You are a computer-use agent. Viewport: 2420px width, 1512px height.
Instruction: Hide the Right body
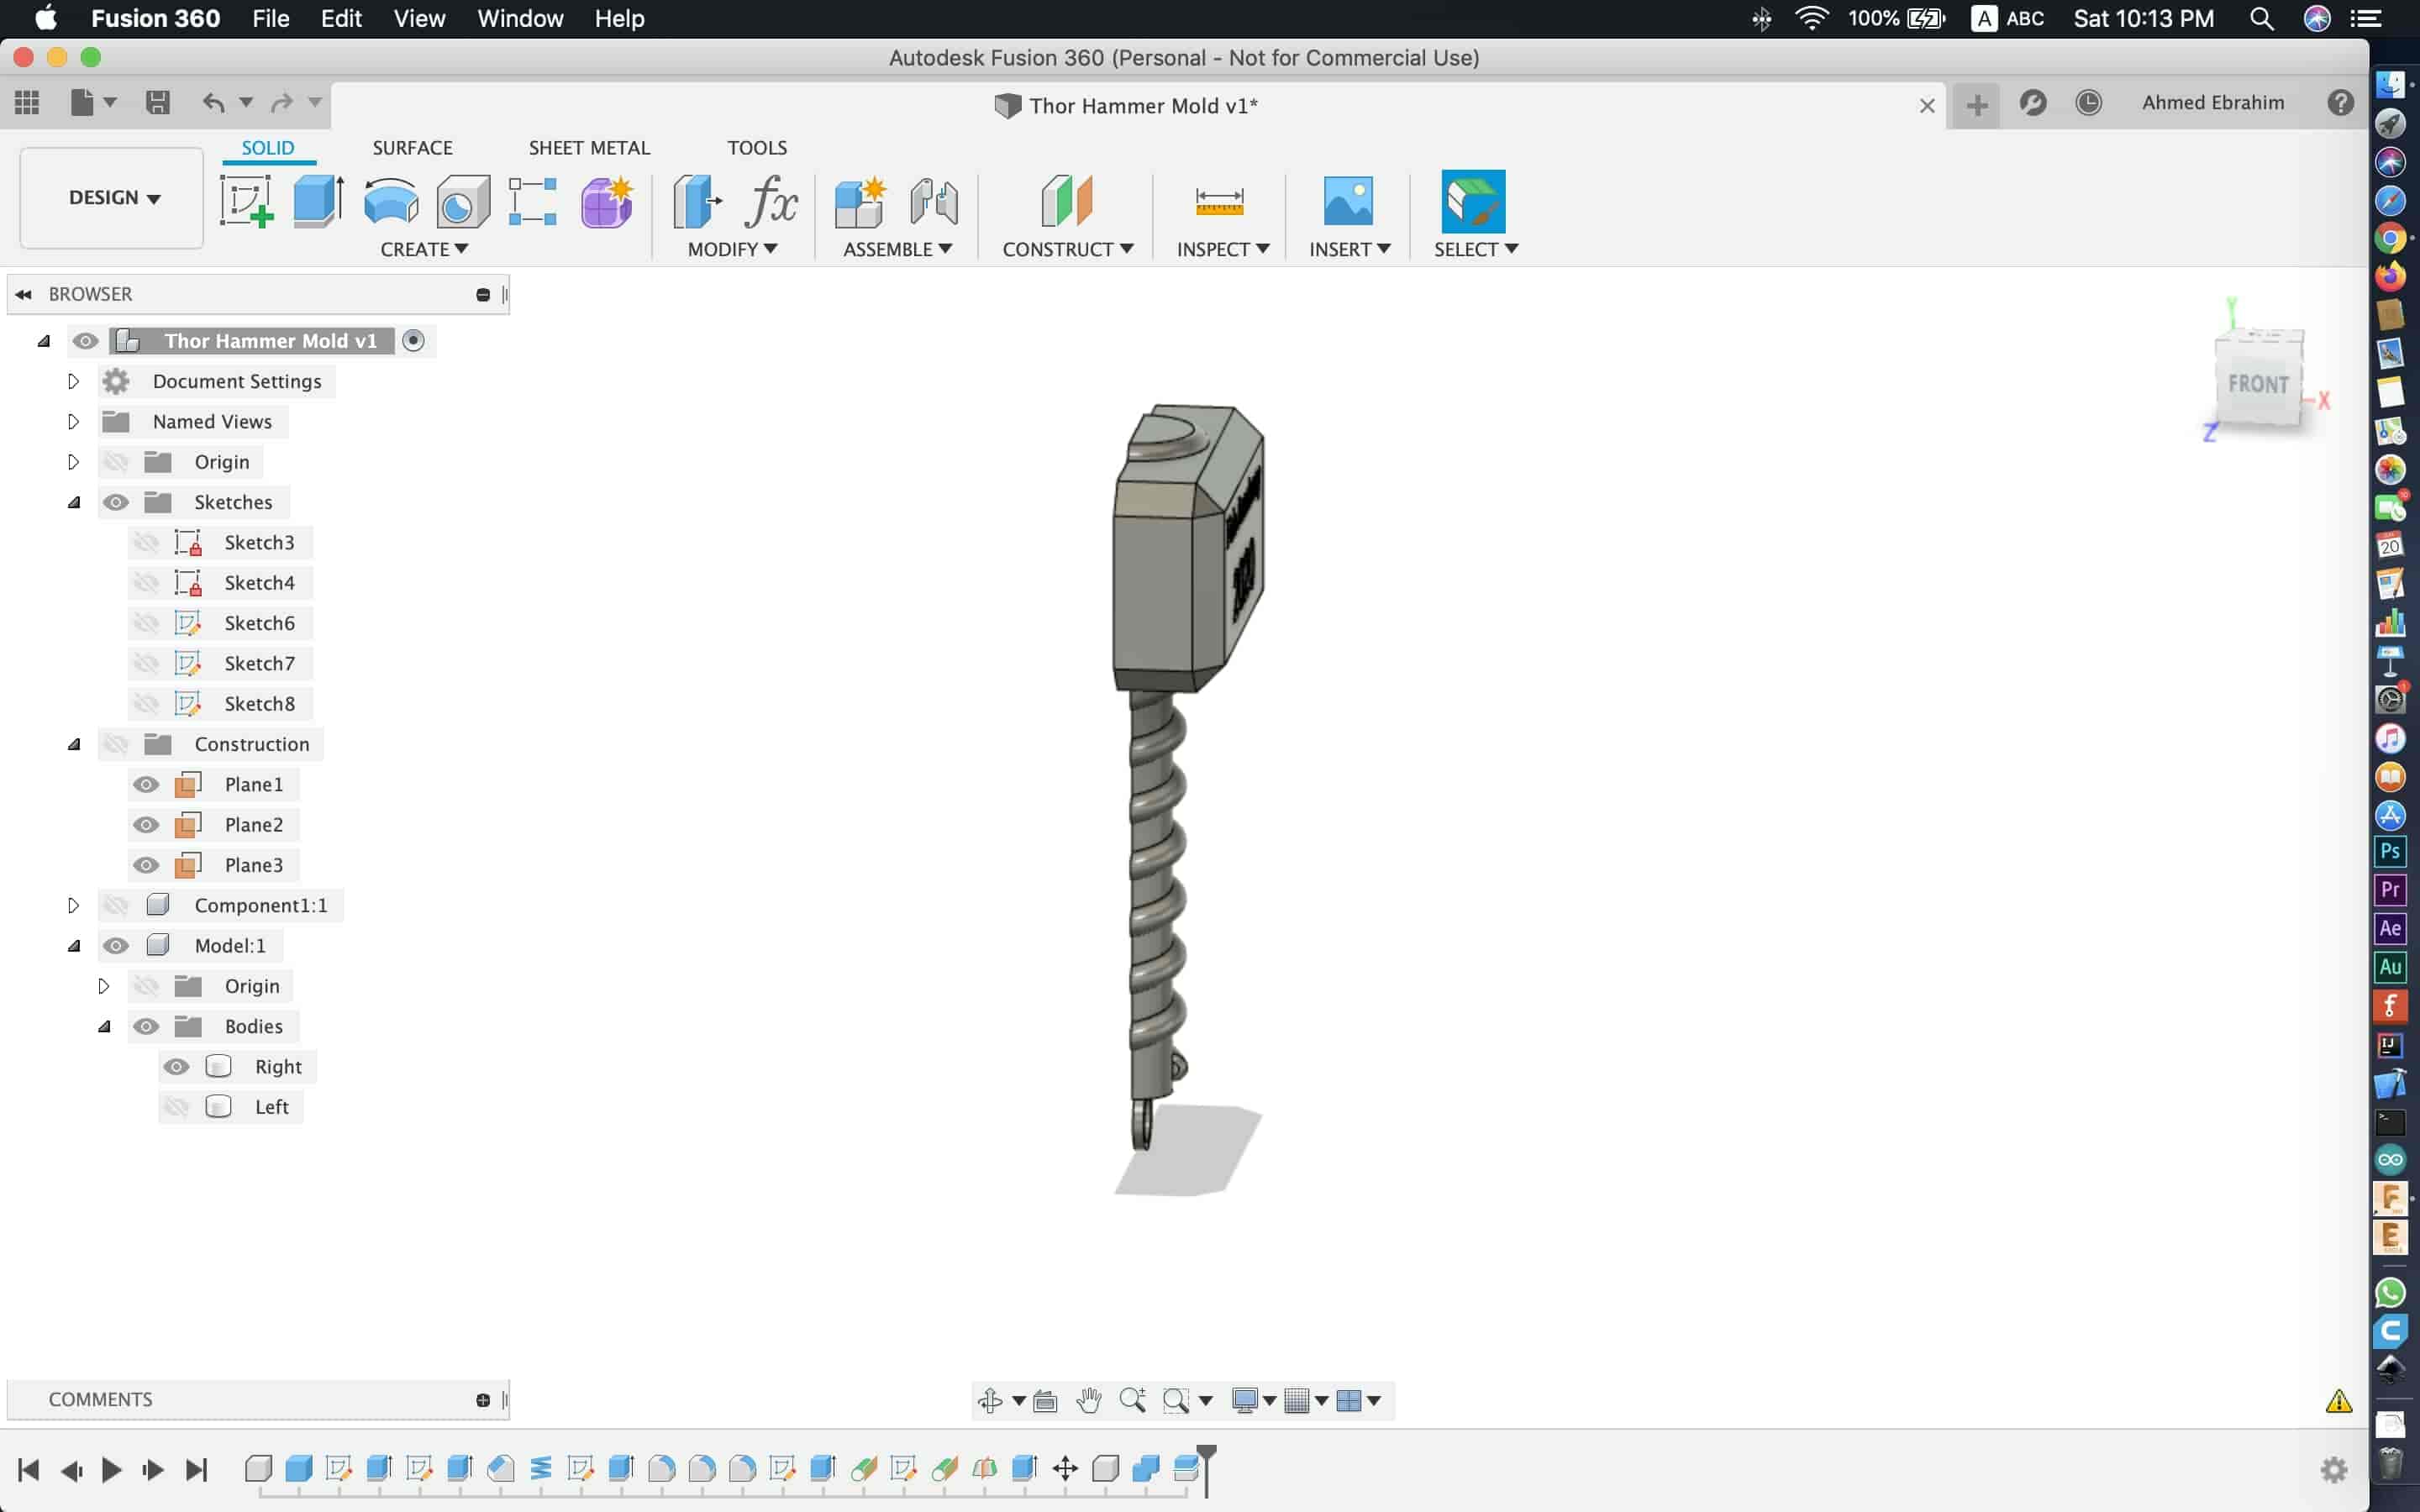coord(176,1066)
